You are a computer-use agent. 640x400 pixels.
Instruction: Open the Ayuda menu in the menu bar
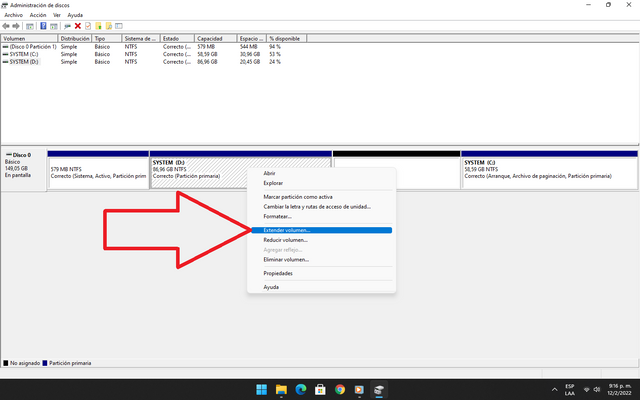point(75,15)
